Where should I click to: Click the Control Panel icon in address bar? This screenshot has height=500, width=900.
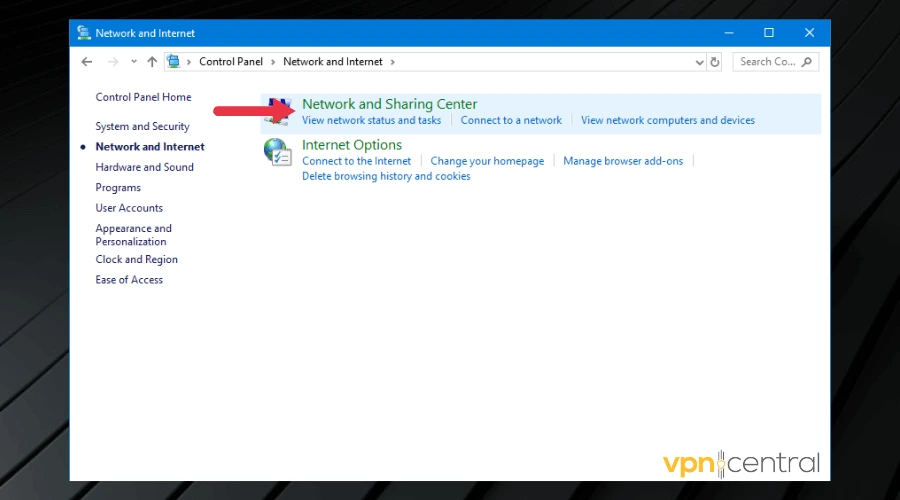(x=174, y=62)
